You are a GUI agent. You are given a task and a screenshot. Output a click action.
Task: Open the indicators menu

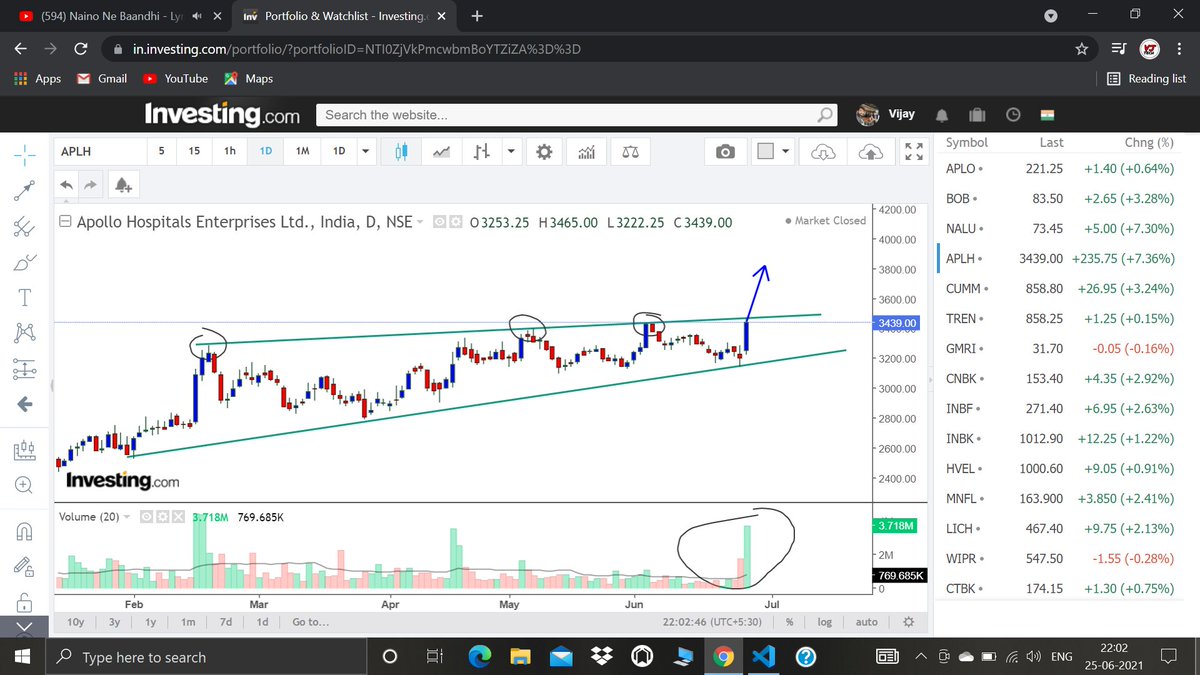(x=587, y=152)
